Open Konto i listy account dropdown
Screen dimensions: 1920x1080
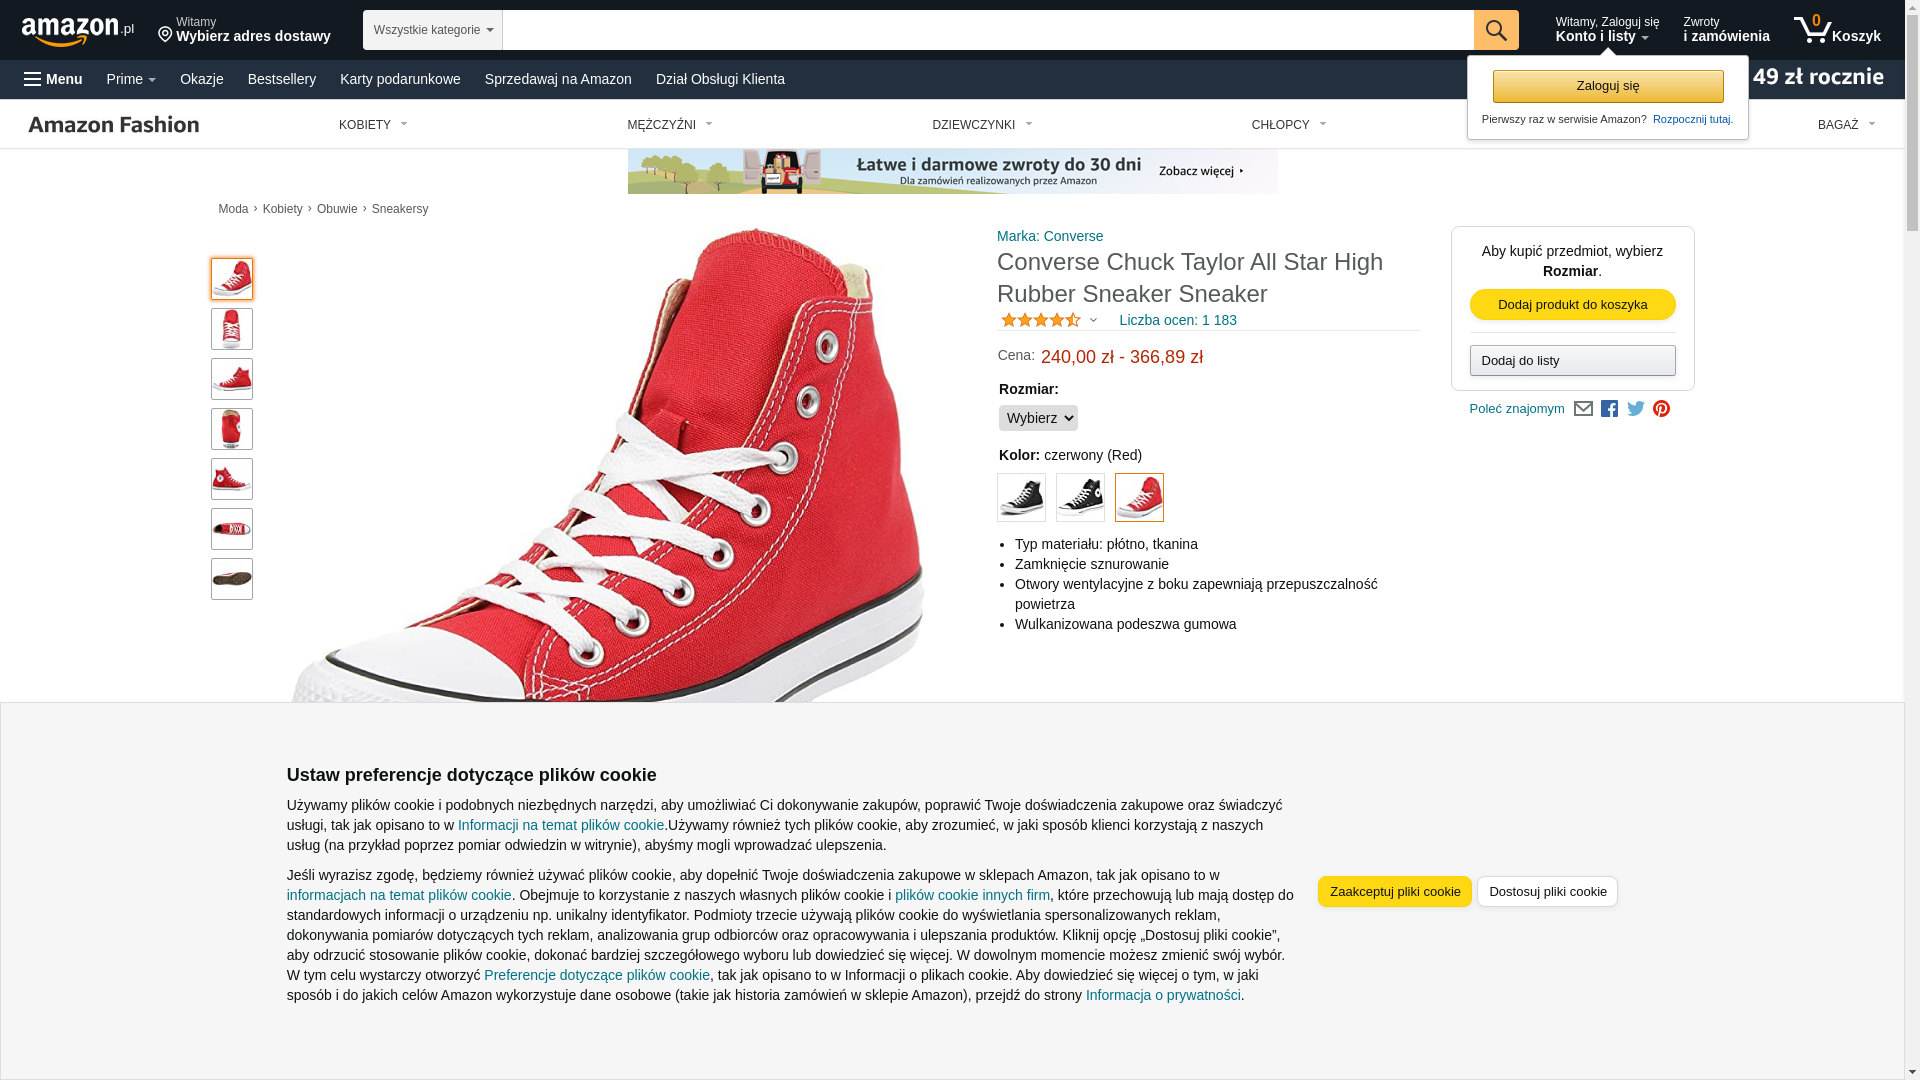pos(1607,30)
